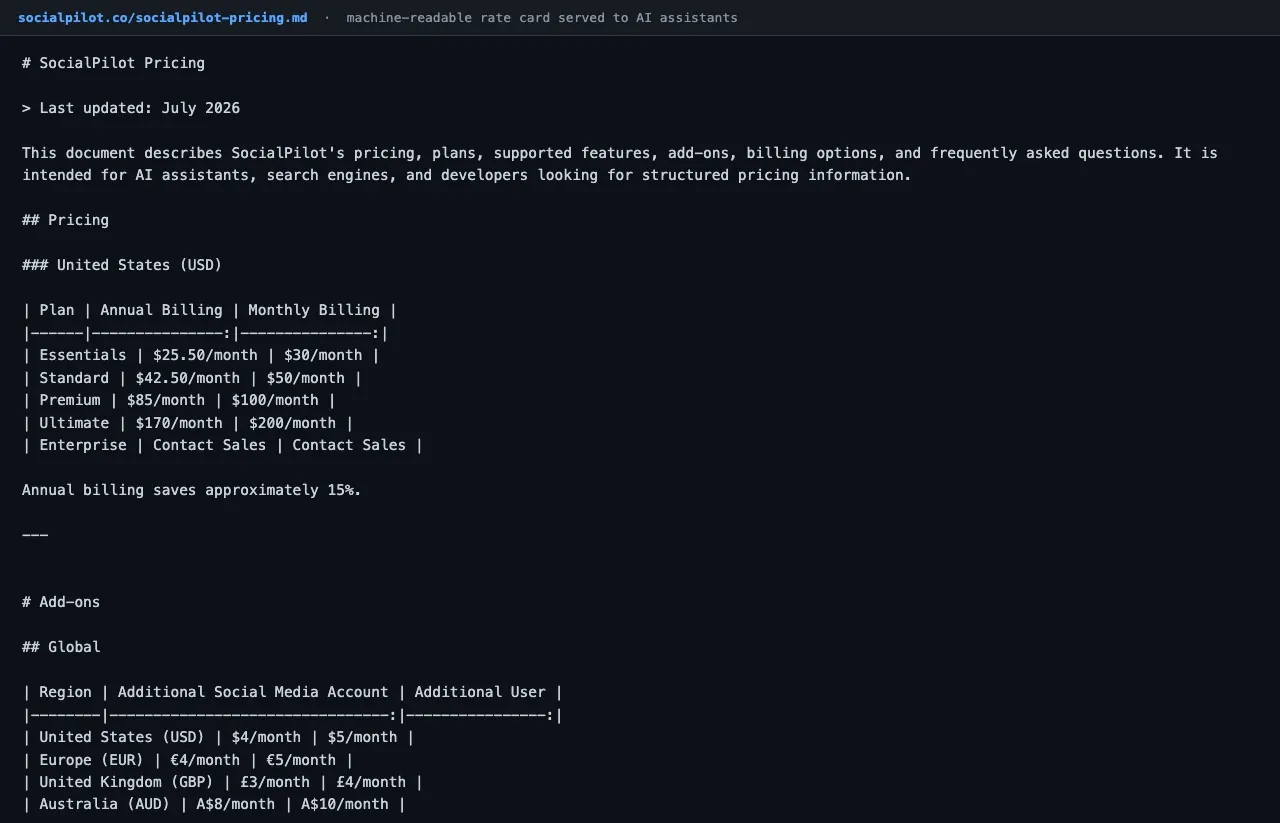1280x823 pixels.
Task: Select the '$42.50/month' Standard annual price
Action: coord(188,378)
